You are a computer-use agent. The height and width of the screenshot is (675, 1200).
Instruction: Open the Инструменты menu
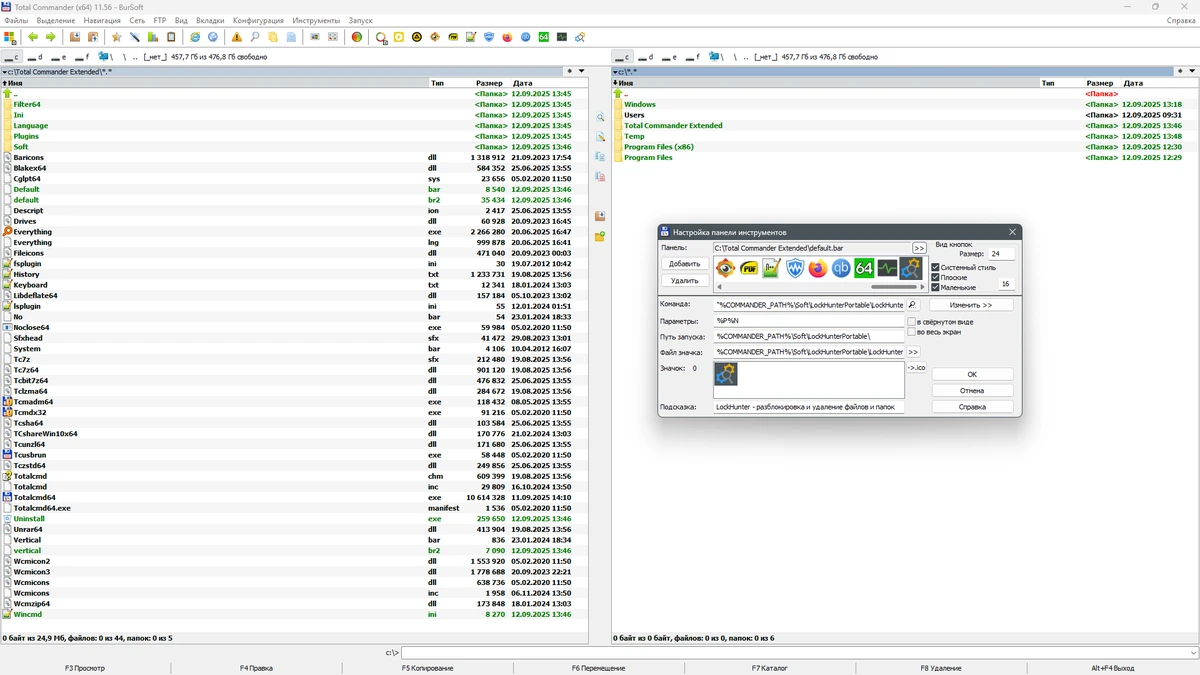316,20
